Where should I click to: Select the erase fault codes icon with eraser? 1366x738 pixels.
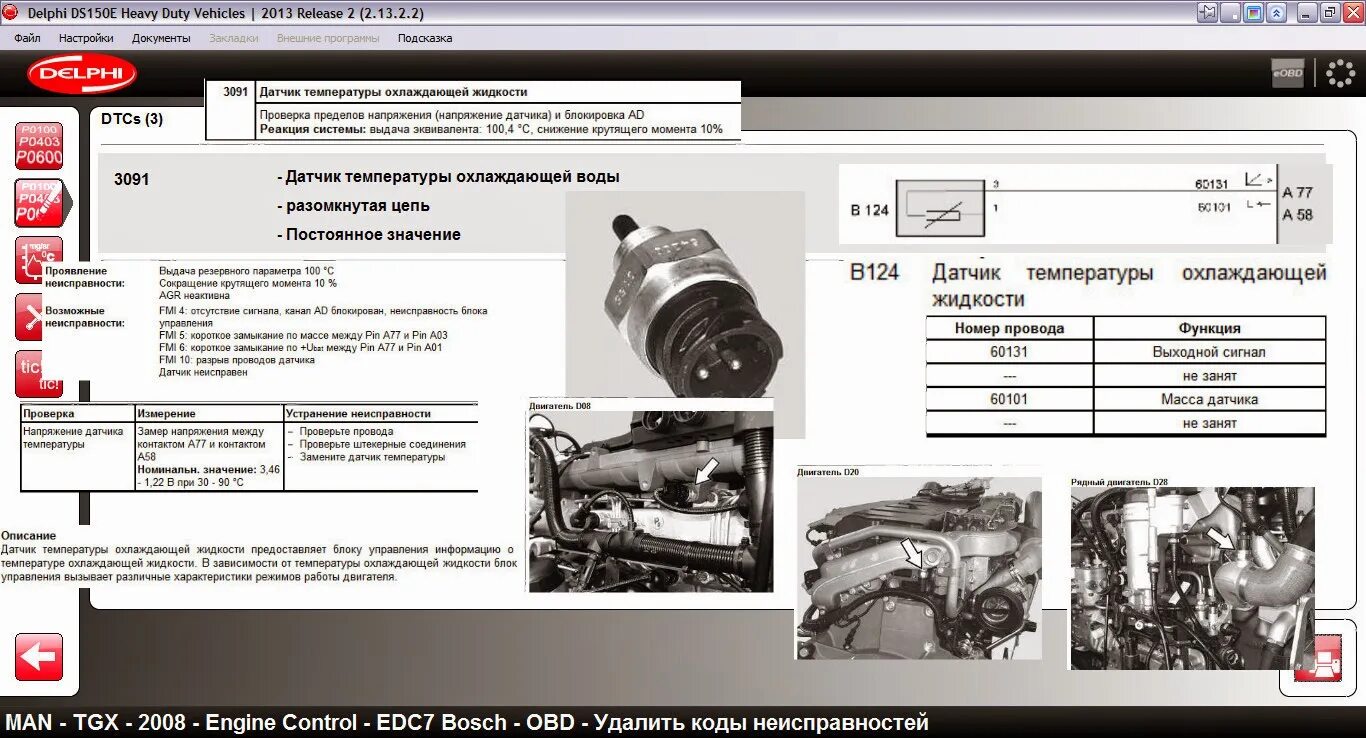(x=39, y=203)
